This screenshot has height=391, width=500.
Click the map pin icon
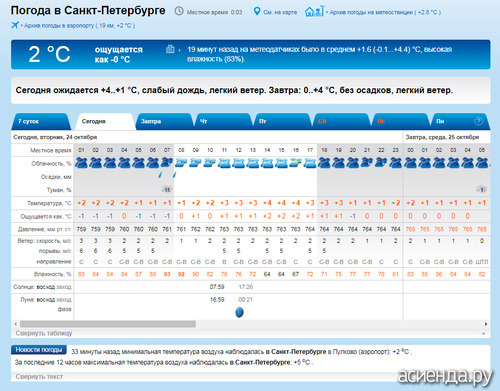tap(257, 12)
